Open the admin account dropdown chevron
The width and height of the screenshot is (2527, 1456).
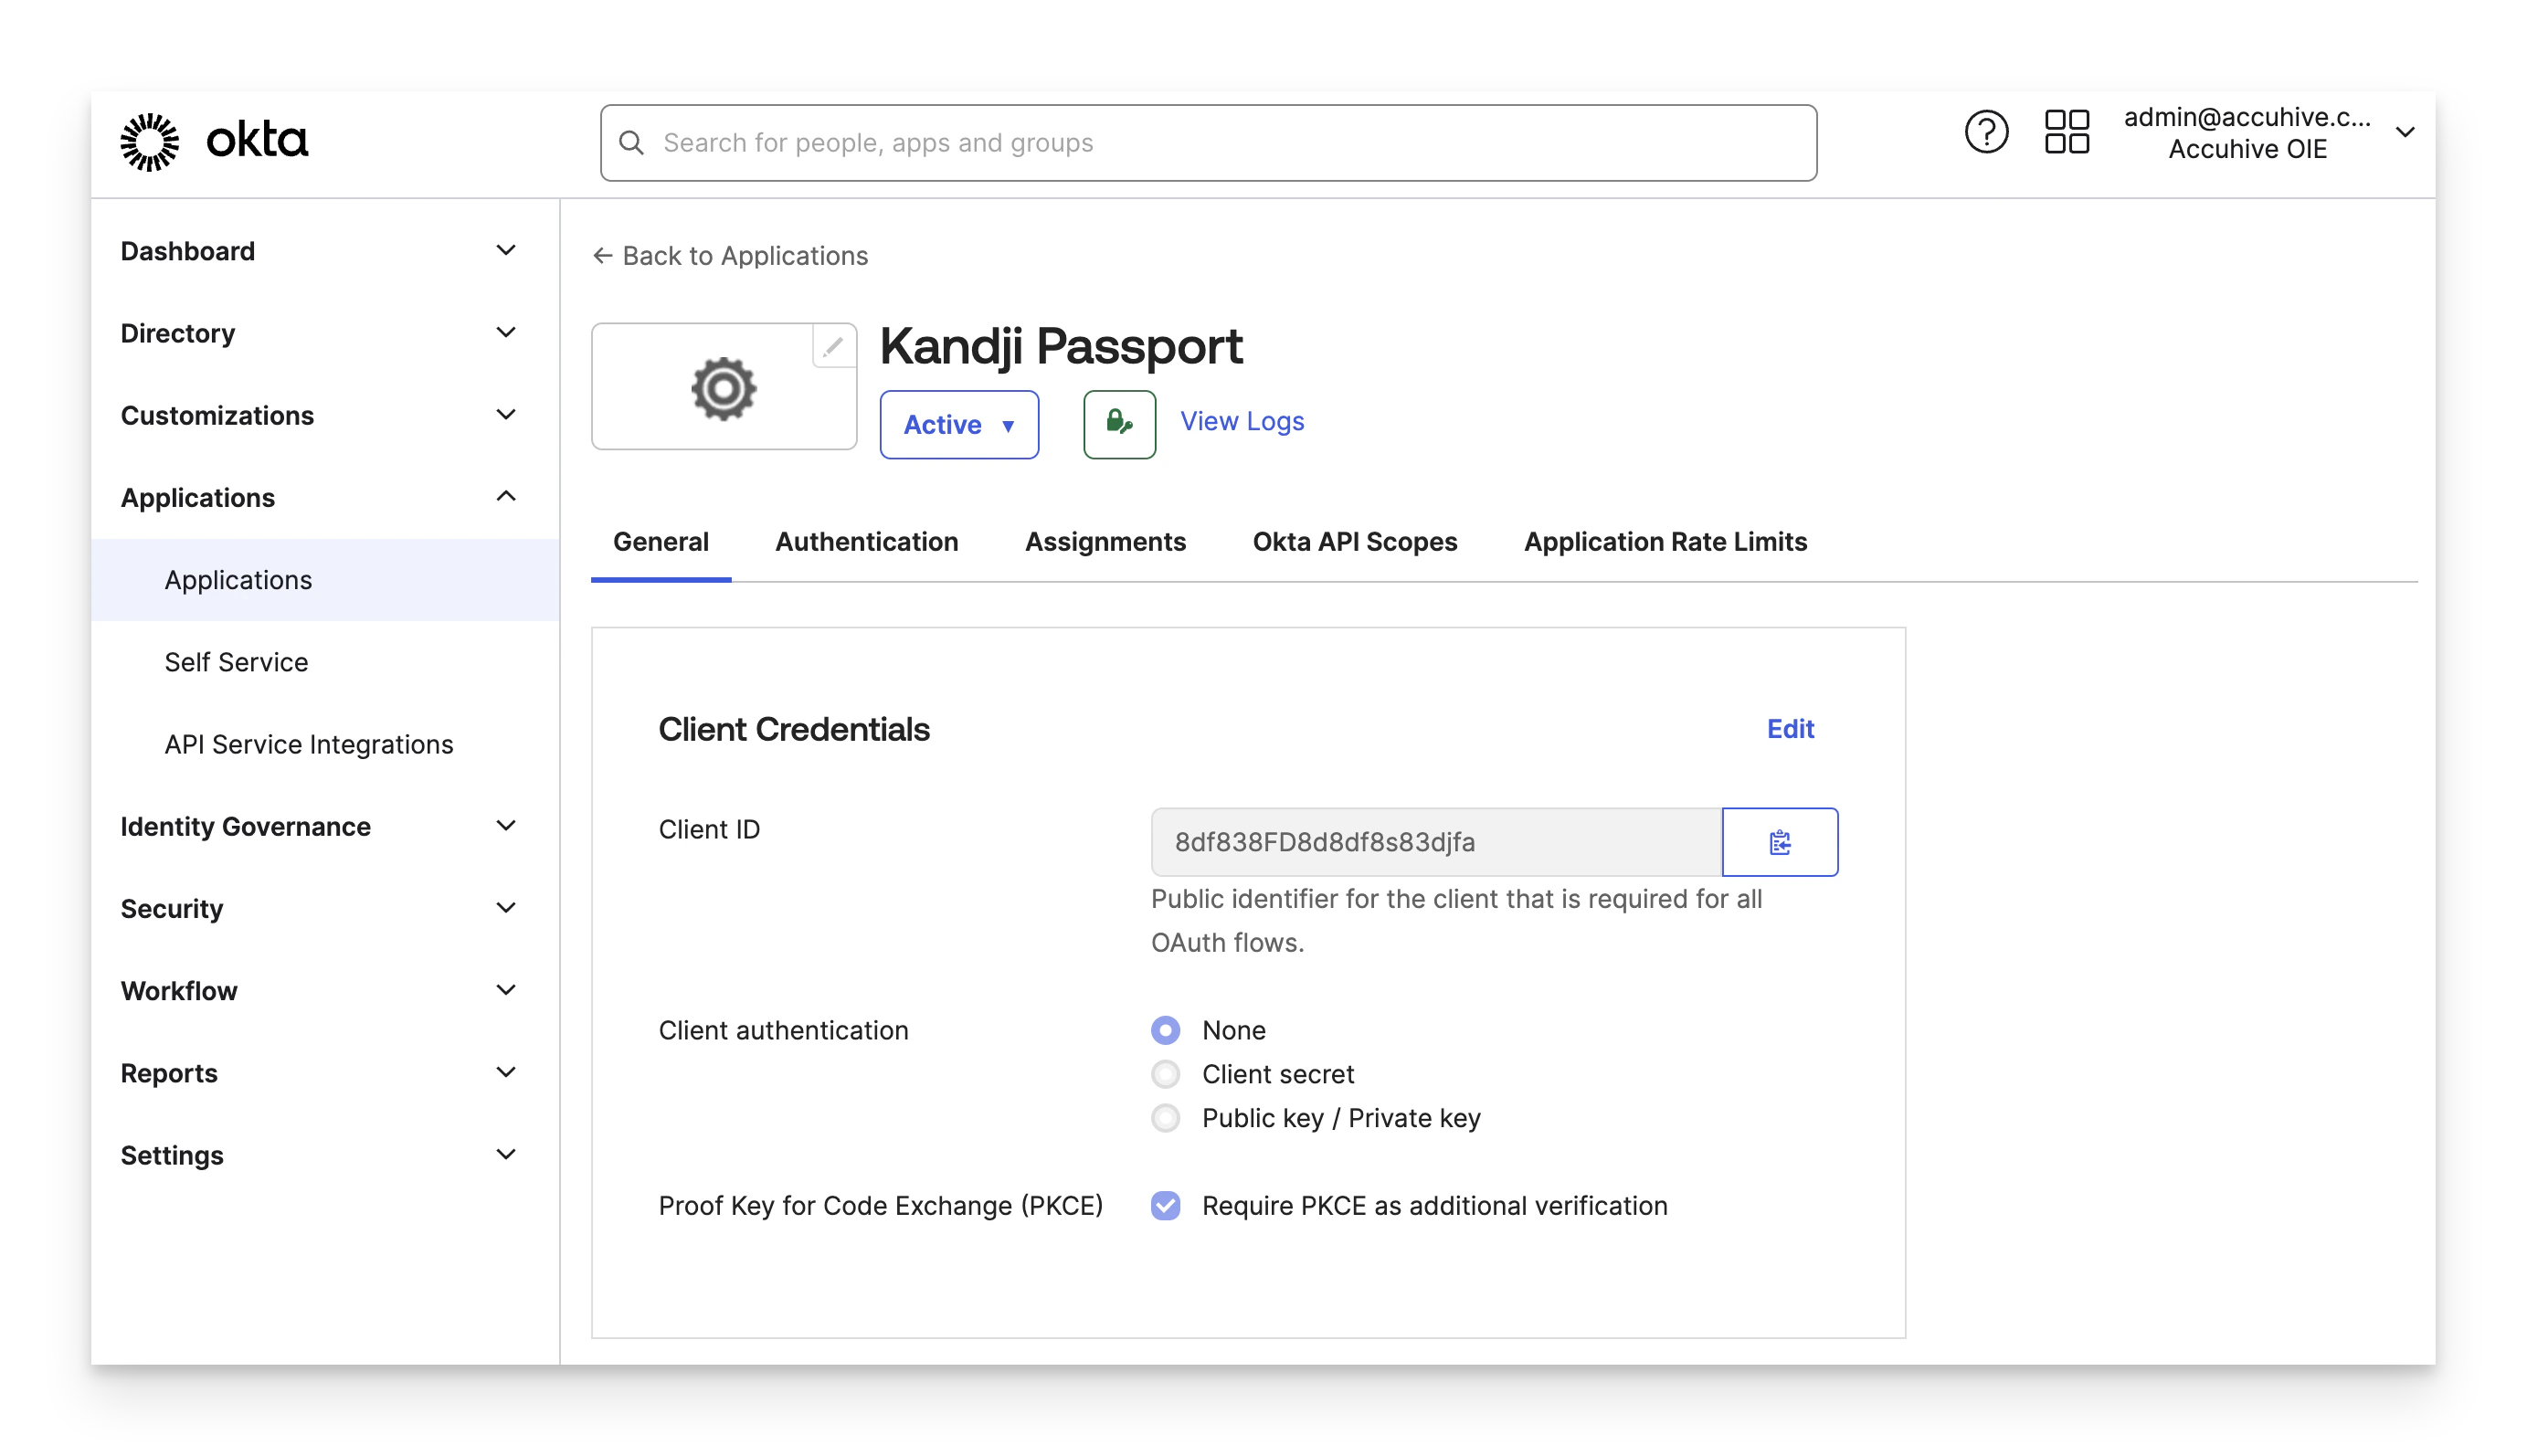coord(2406,132)
